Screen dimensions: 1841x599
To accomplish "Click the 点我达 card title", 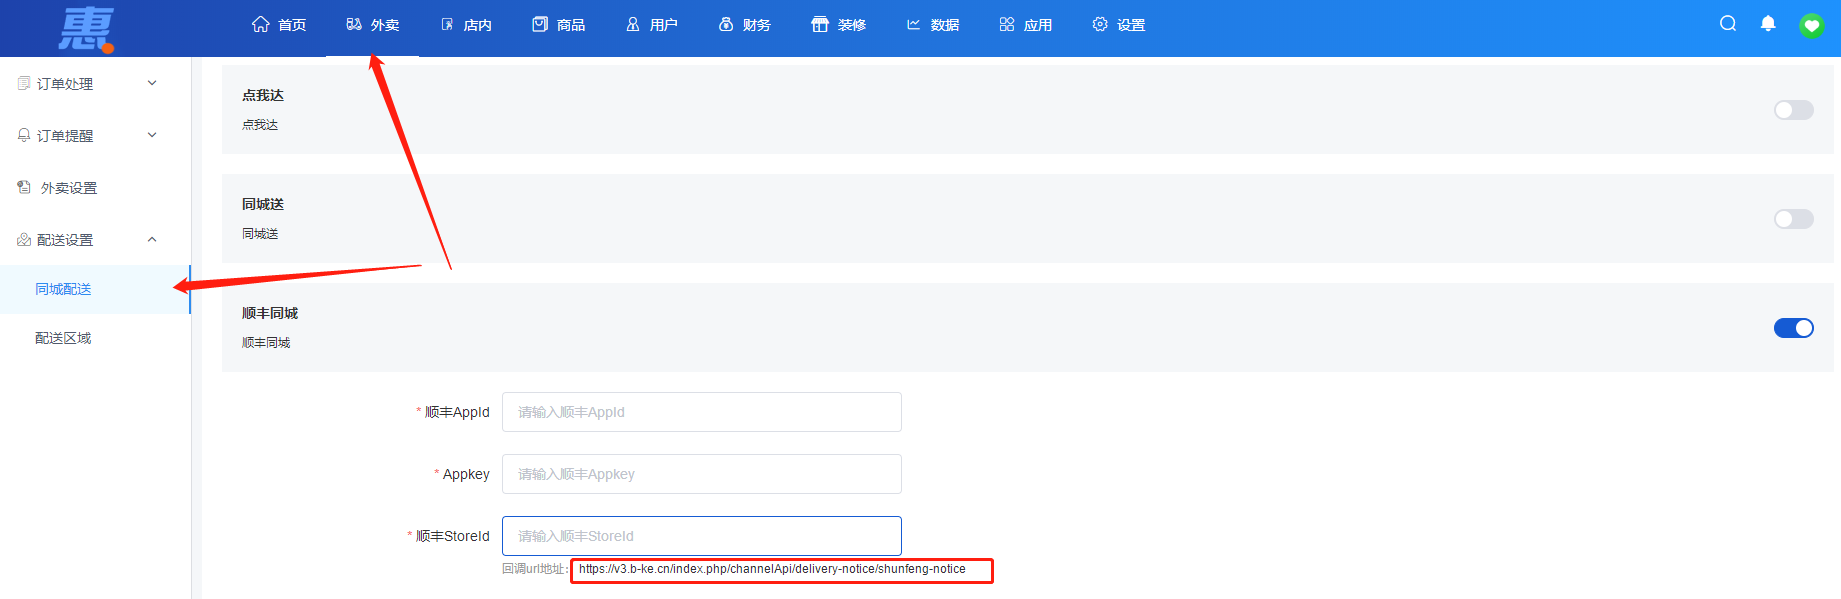I will tap(263, 95).
